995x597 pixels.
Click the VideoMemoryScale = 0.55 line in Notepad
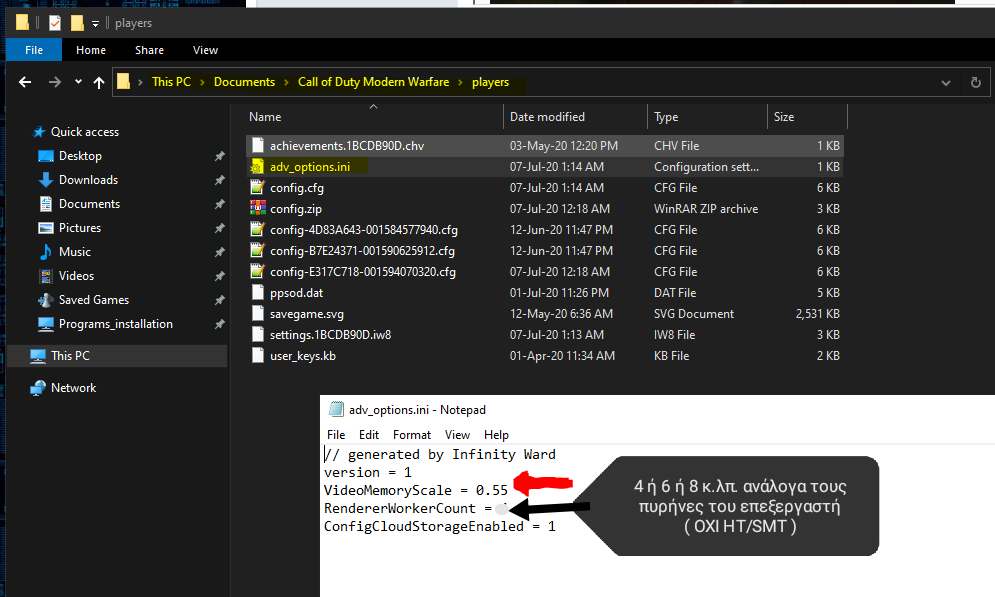(x=416, y=490)
